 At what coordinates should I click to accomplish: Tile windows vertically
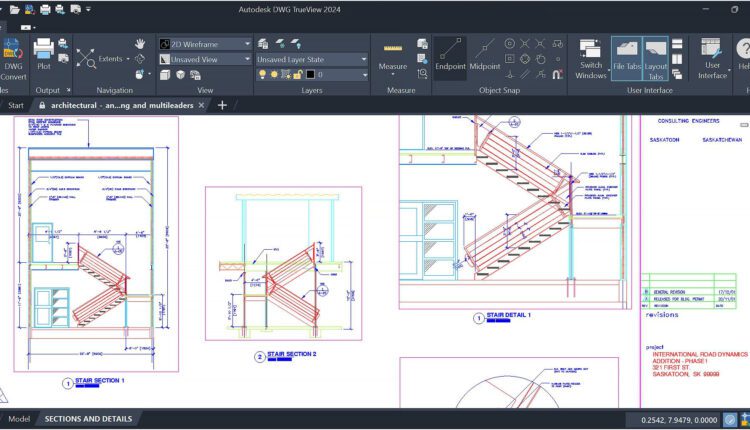(x=677, y=59)
